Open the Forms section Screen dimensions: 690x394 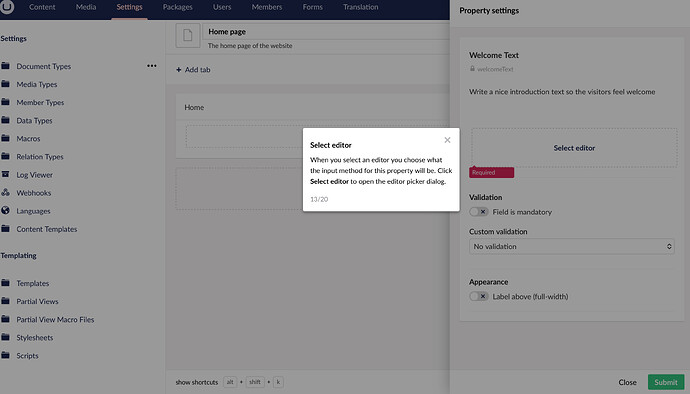(313, 7)
